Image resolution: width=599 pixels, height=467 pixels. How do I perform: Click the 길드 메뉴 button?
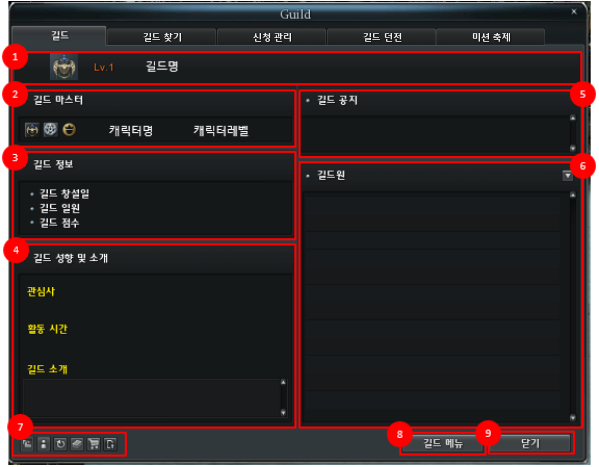point(443,443)
